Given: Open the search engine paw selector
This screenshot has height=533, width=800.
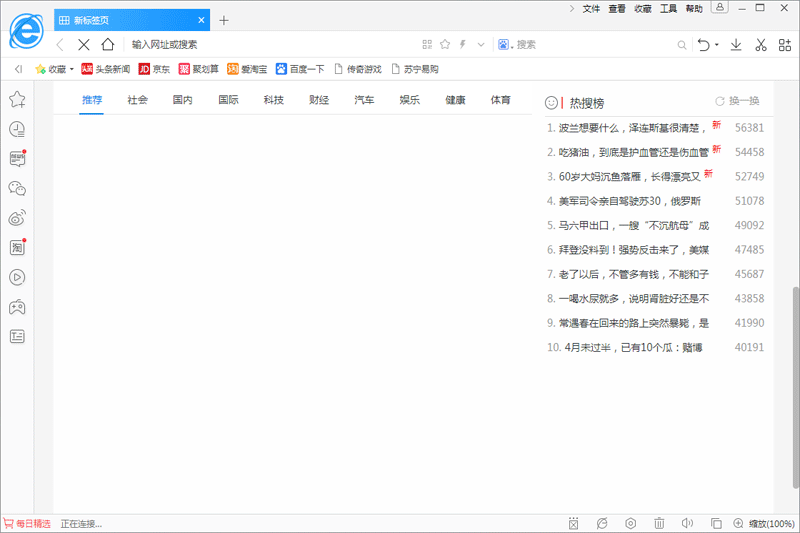Looking at the screenshot, I should pos(505,45).
